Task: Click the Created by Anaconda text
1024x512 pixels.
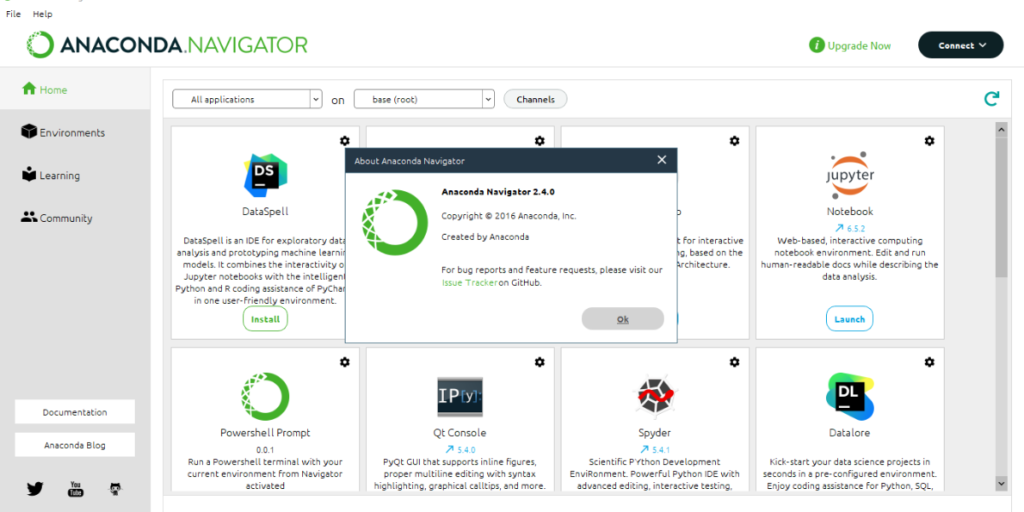Action: 485,237
